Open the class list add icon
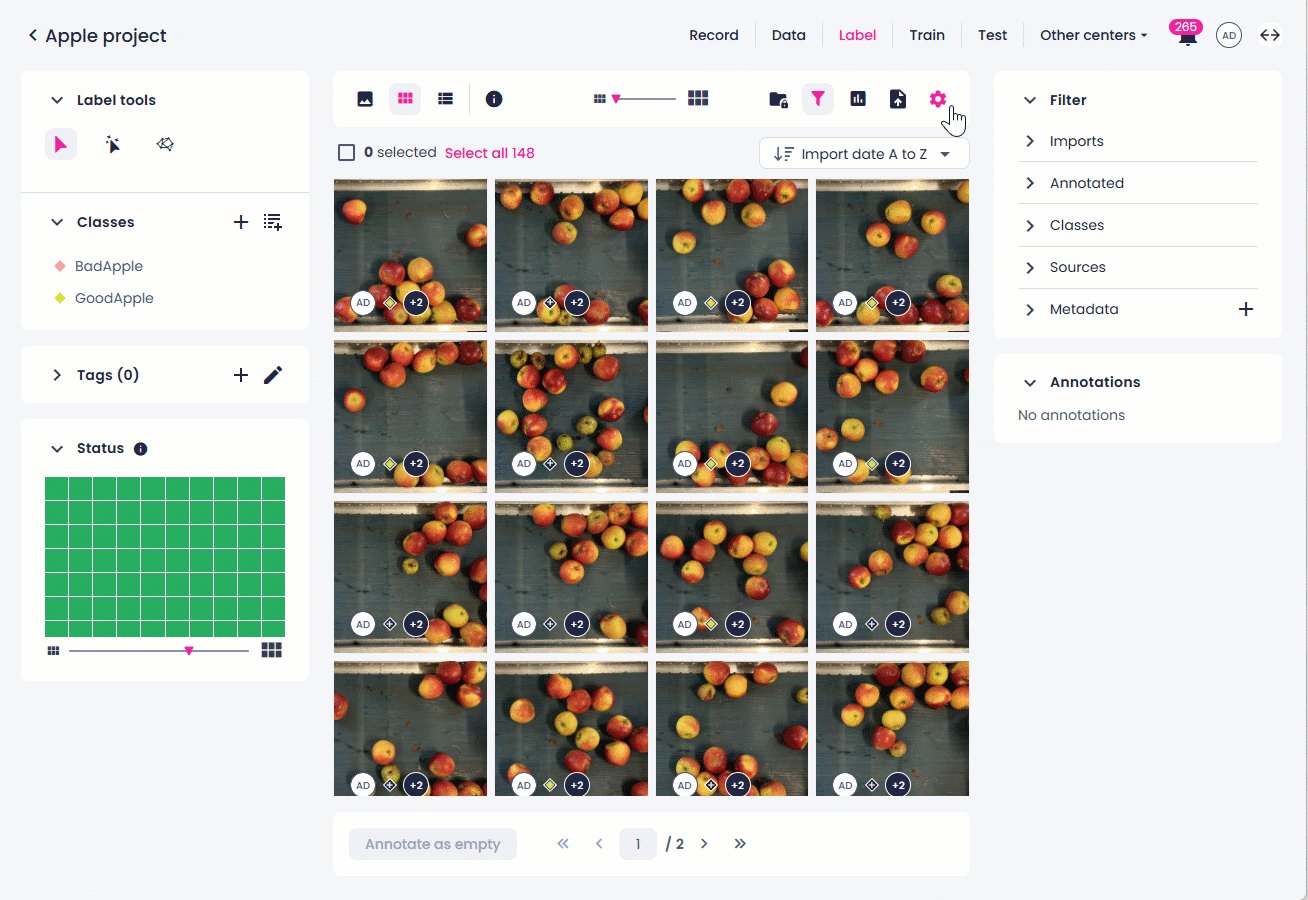Screen dimensions: 1308x900 tap(272, 222)
